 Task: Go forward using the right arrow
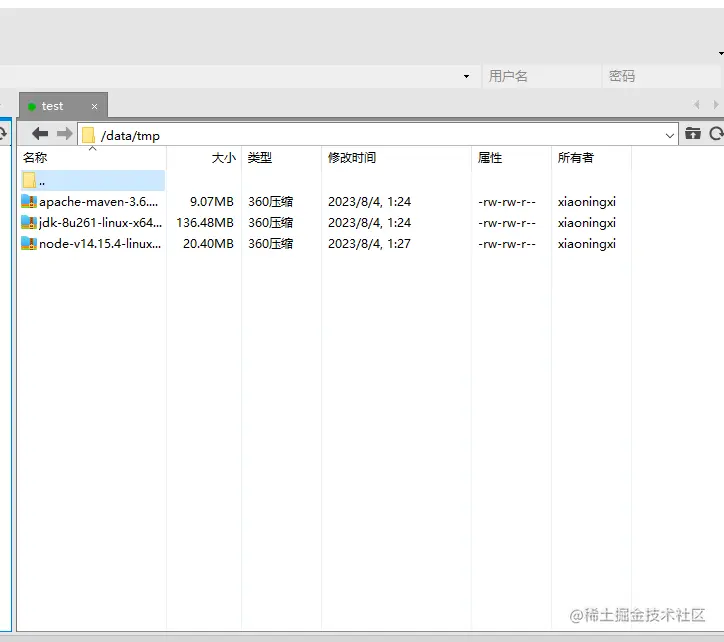[x=64, y=134]
